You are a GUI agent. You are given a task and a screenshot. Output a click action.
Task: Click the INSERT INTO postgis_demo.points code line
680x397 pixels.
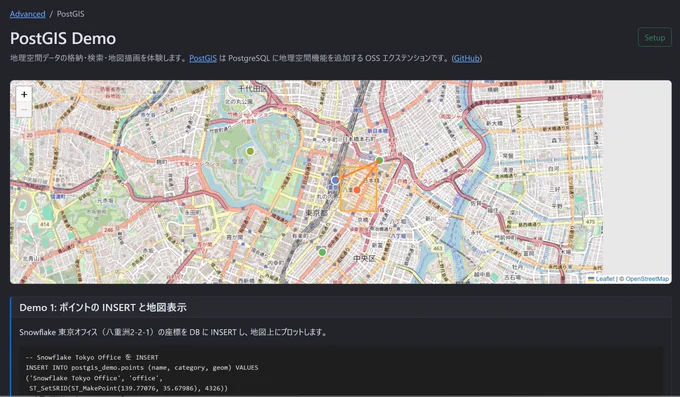[142, 367]
